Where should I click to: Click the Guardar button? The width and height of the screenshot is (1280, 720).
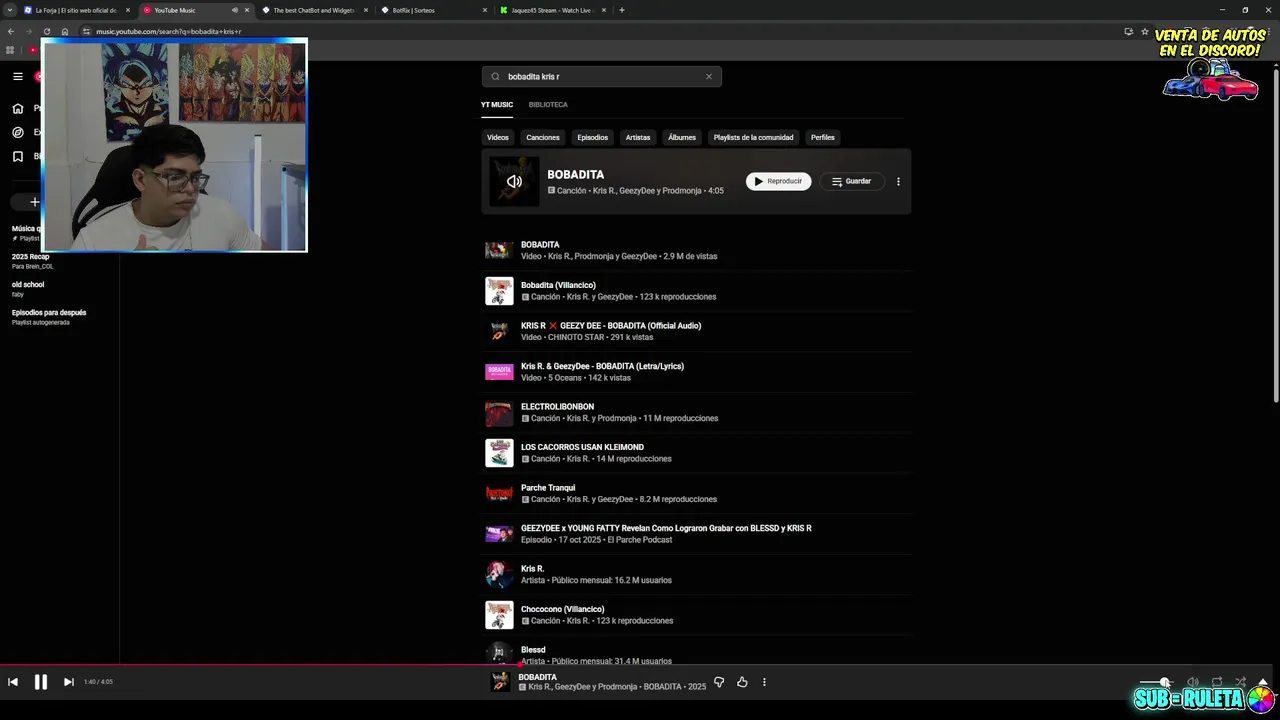(852, 181)
